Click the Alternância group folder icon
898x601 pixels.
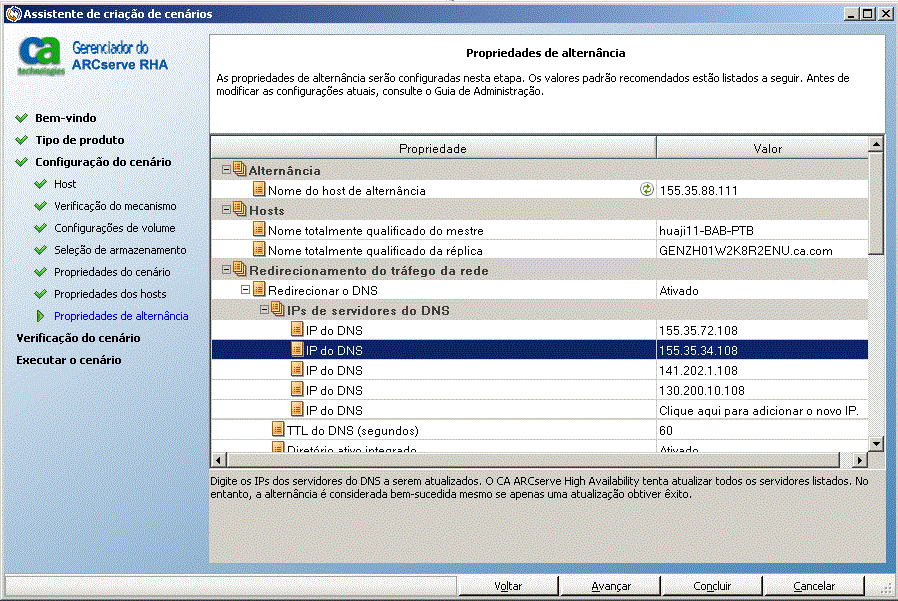click(x=239, y=170)
